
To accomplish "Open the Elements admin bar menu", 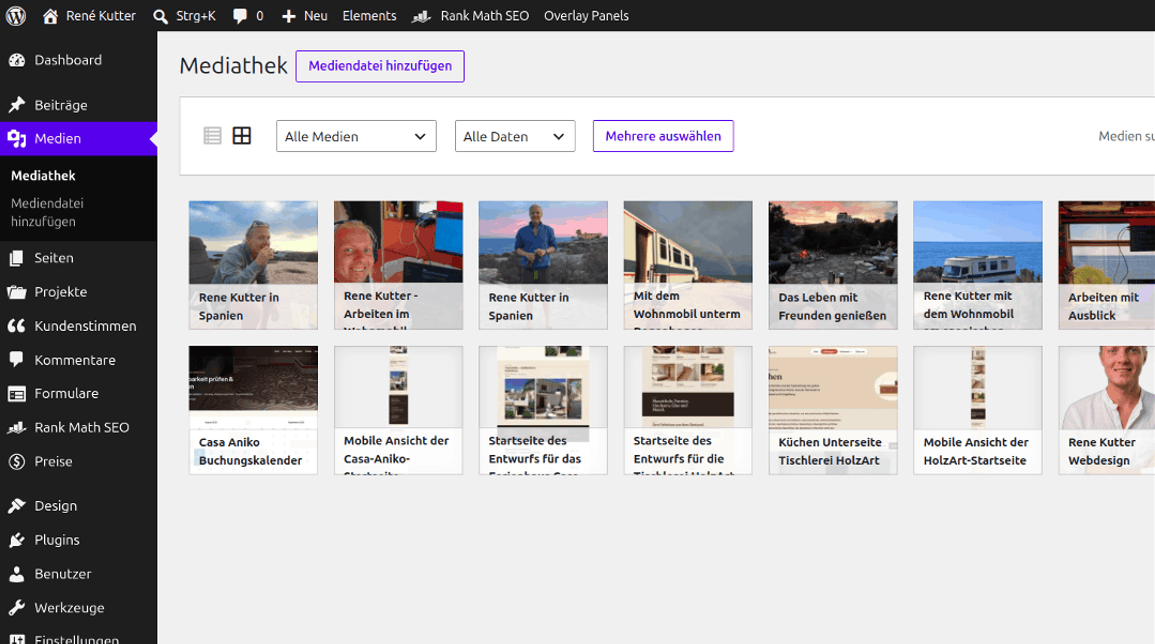I will (369, 15).
